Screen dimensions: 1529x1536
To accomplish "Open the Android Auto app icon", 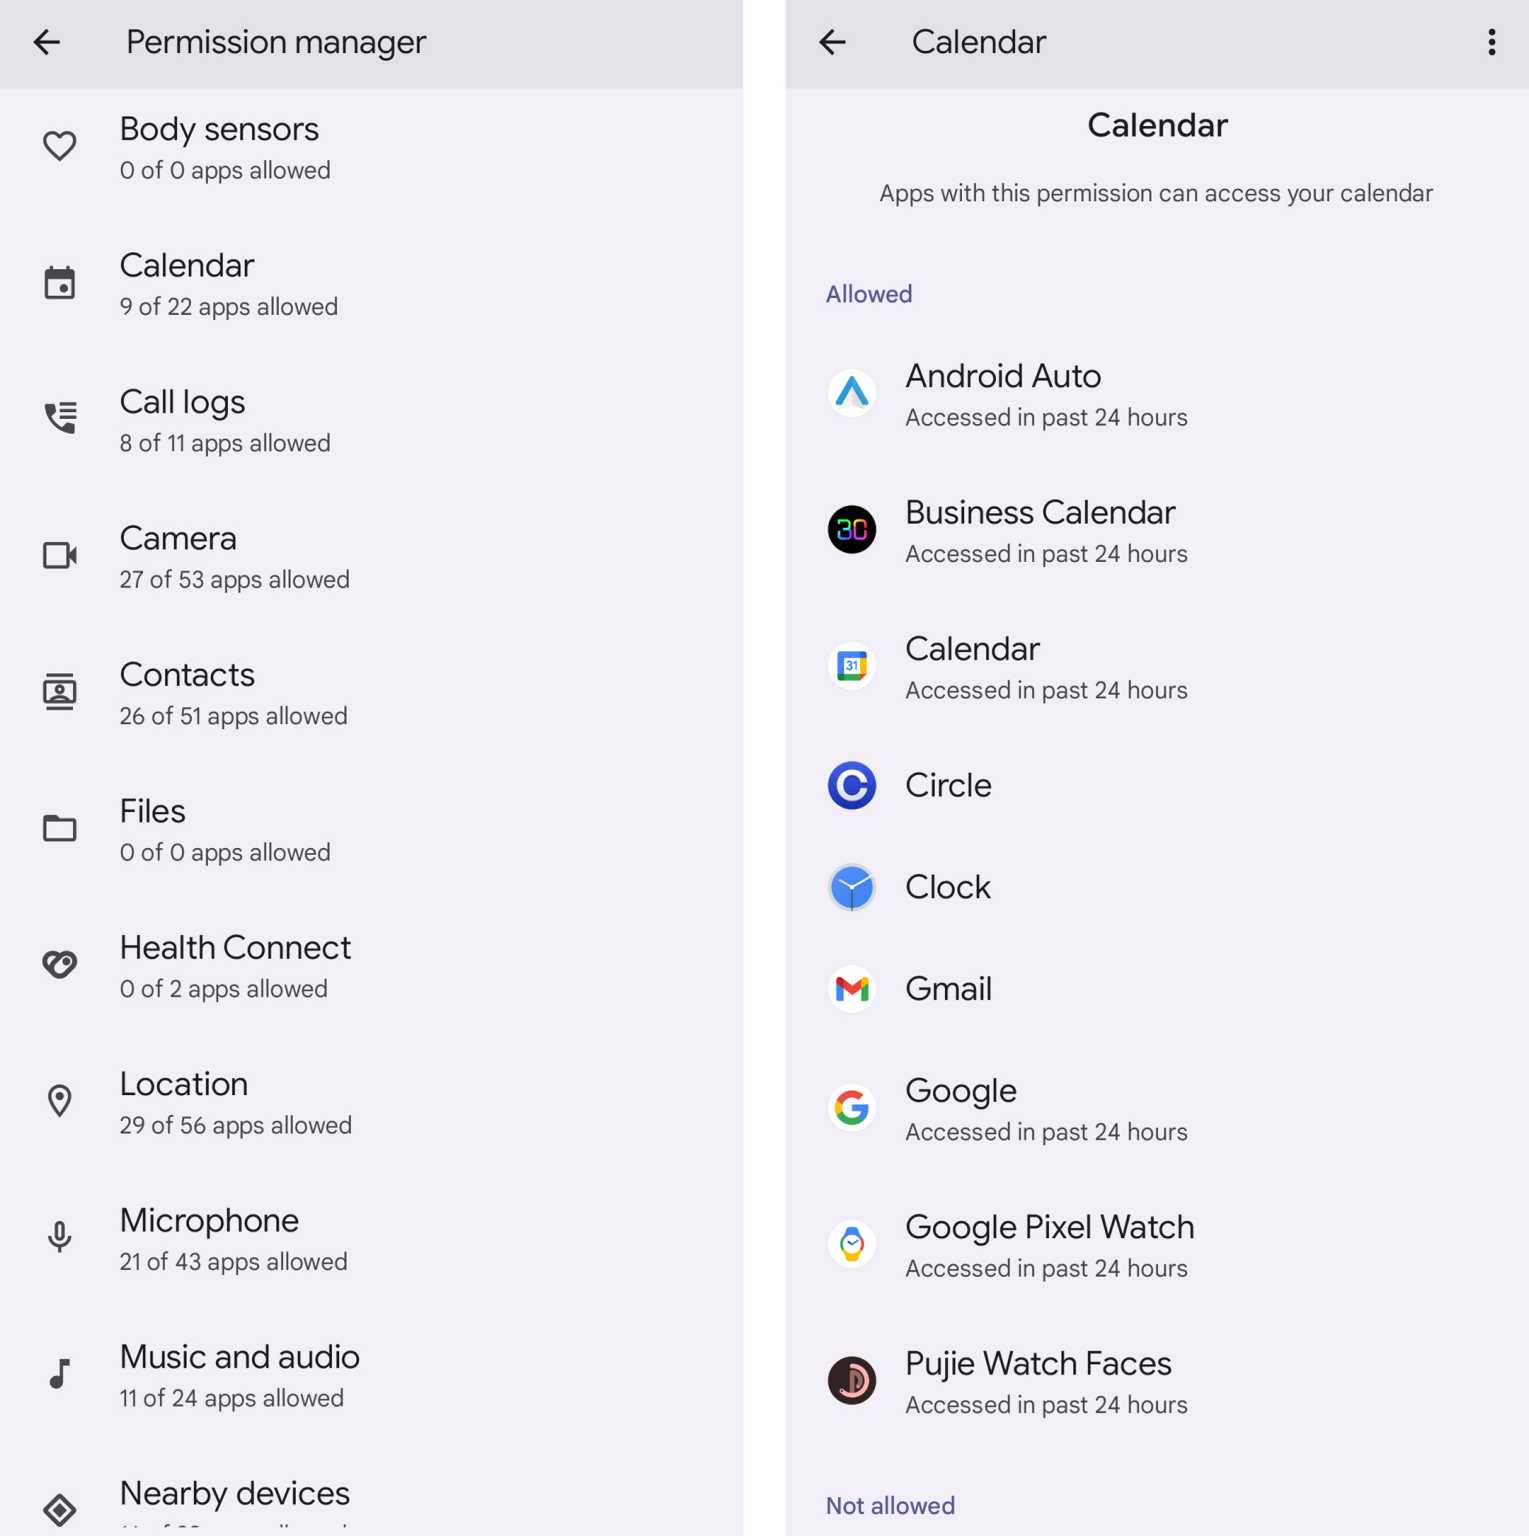I will (851, 394).
